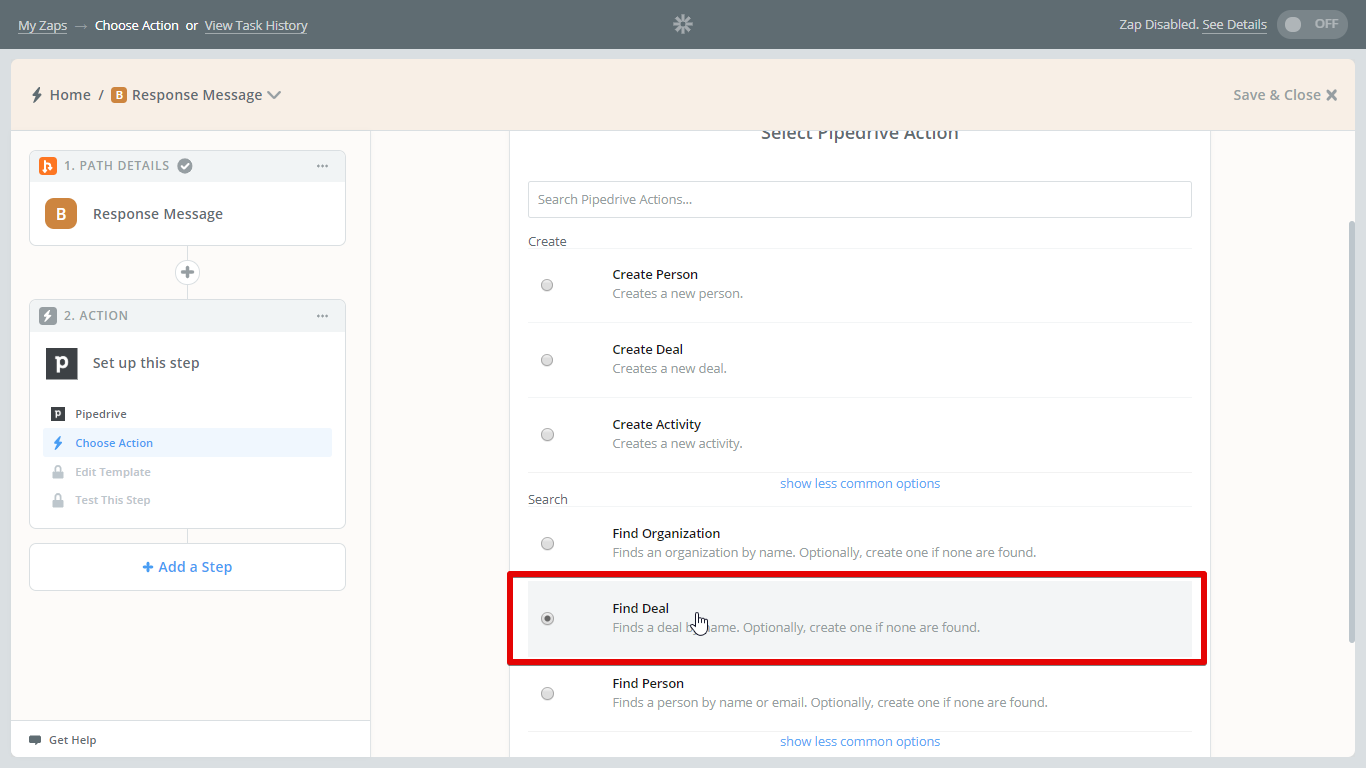
Task: Click the Create Person option label
Action: click(655, 275)
